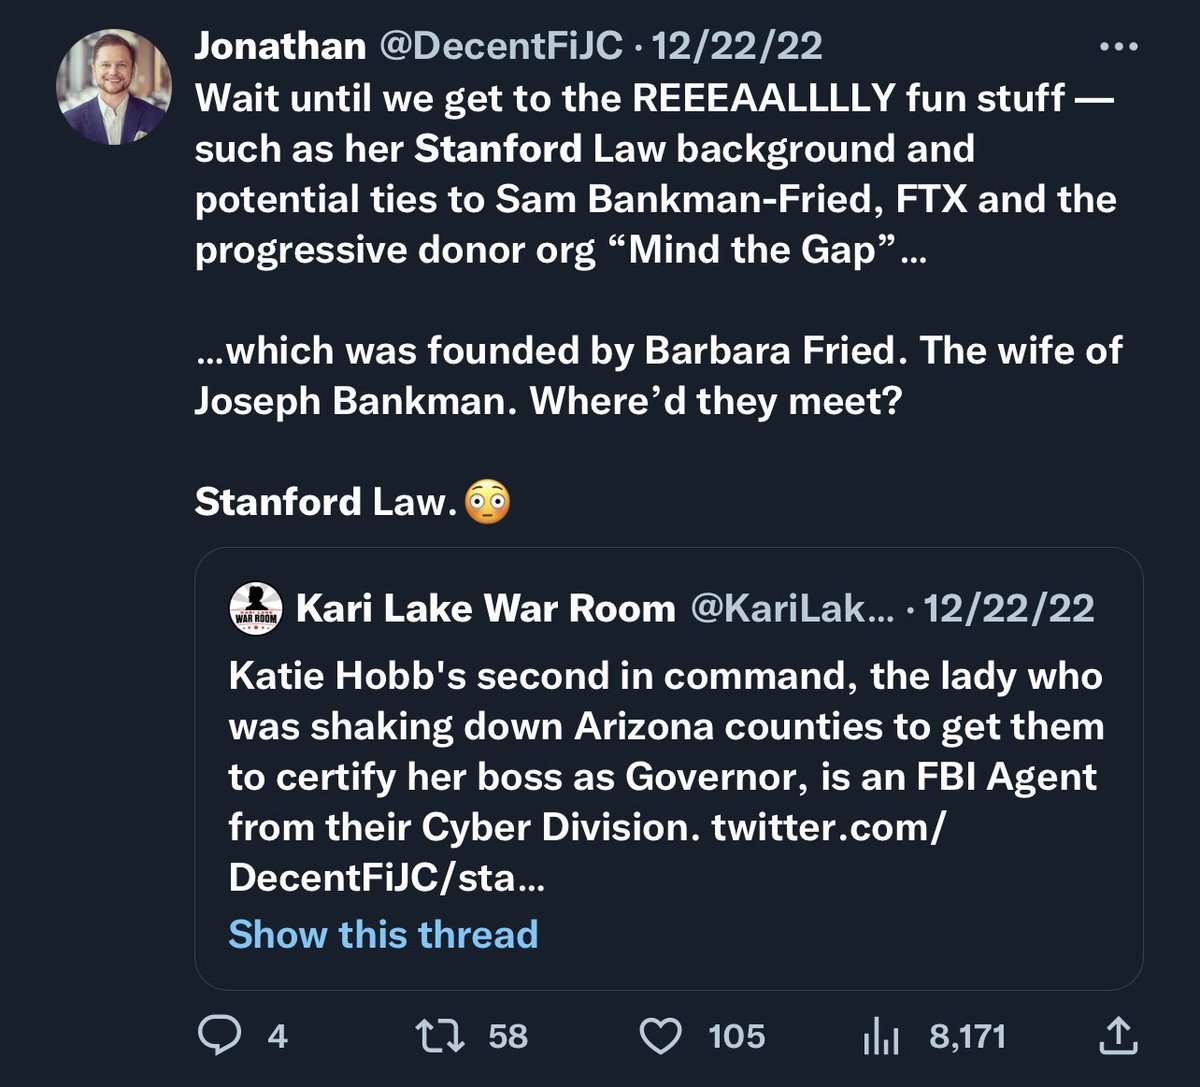The width and height of the screenshot is (1200, 1087).
Task: Follow the twitter.com/DecentFiJC link in the quote
Action: [x=828, y=828]
